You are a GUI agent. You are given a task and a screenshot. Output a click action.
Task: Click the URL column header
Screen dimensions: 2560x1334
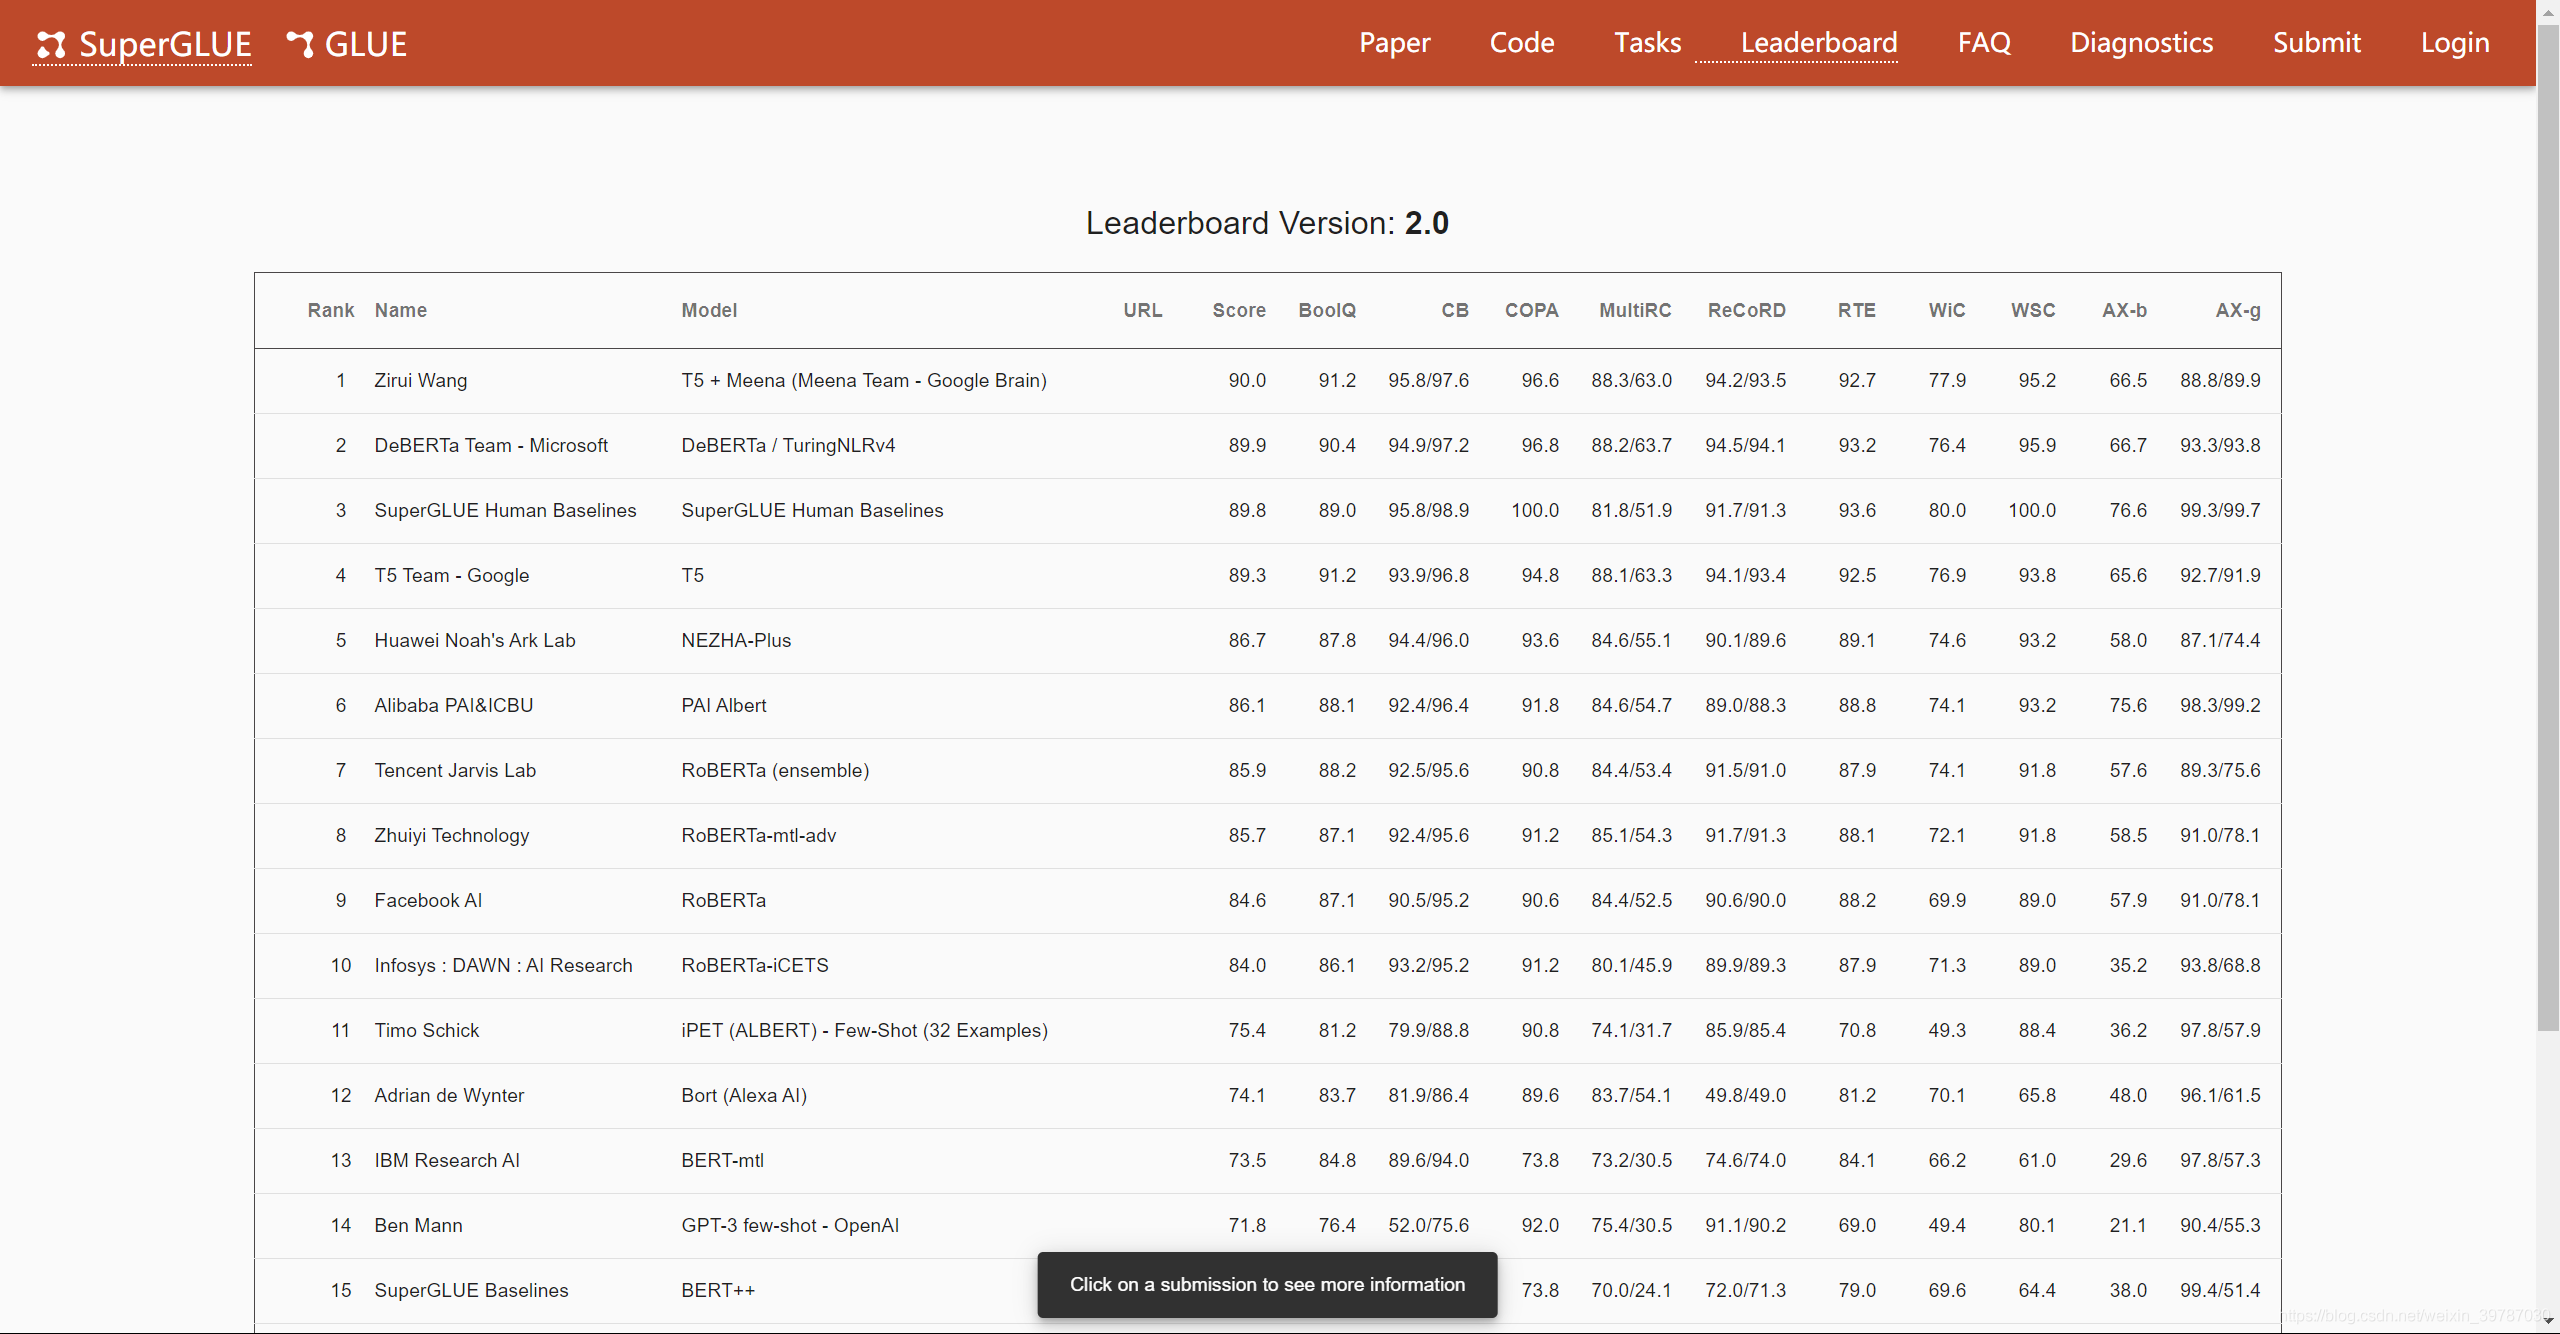pyautogui.click(x=1142, y=310)
